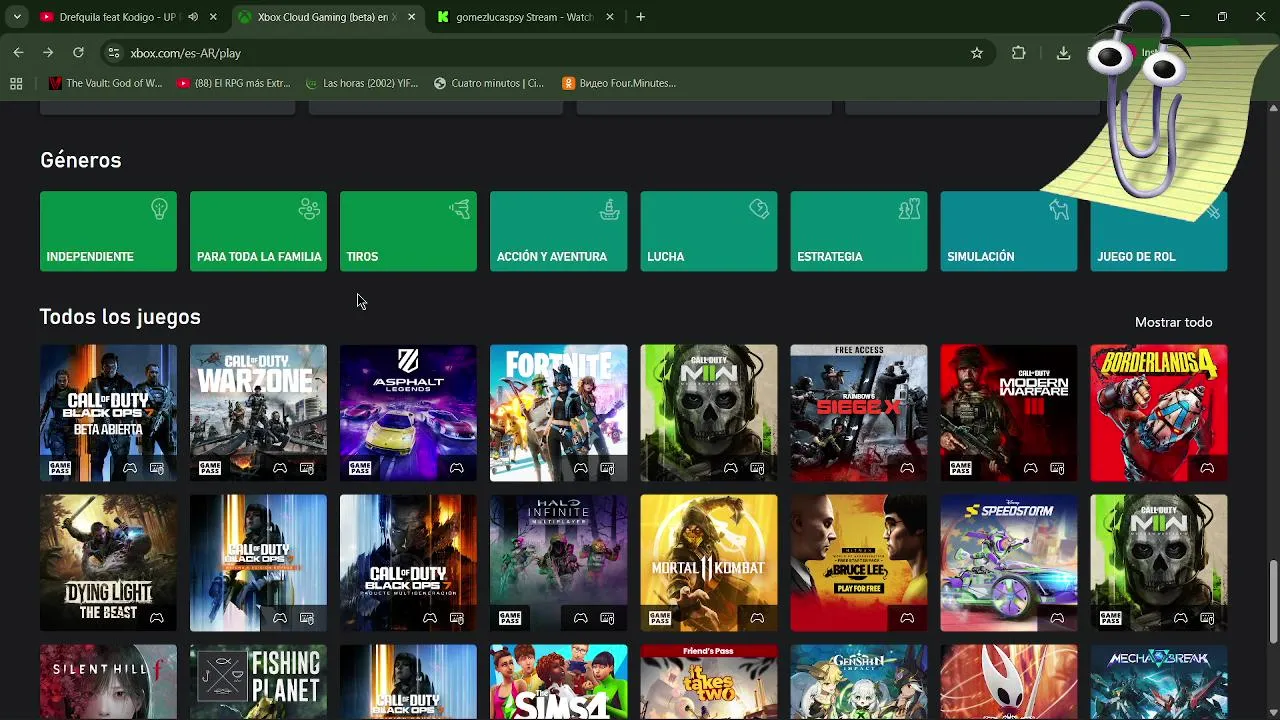Image resolution: width=1280 pixels, height=720 pixels.
Task: Open the Cuatro minutos bookmark
Action: (x=489, y=83)
